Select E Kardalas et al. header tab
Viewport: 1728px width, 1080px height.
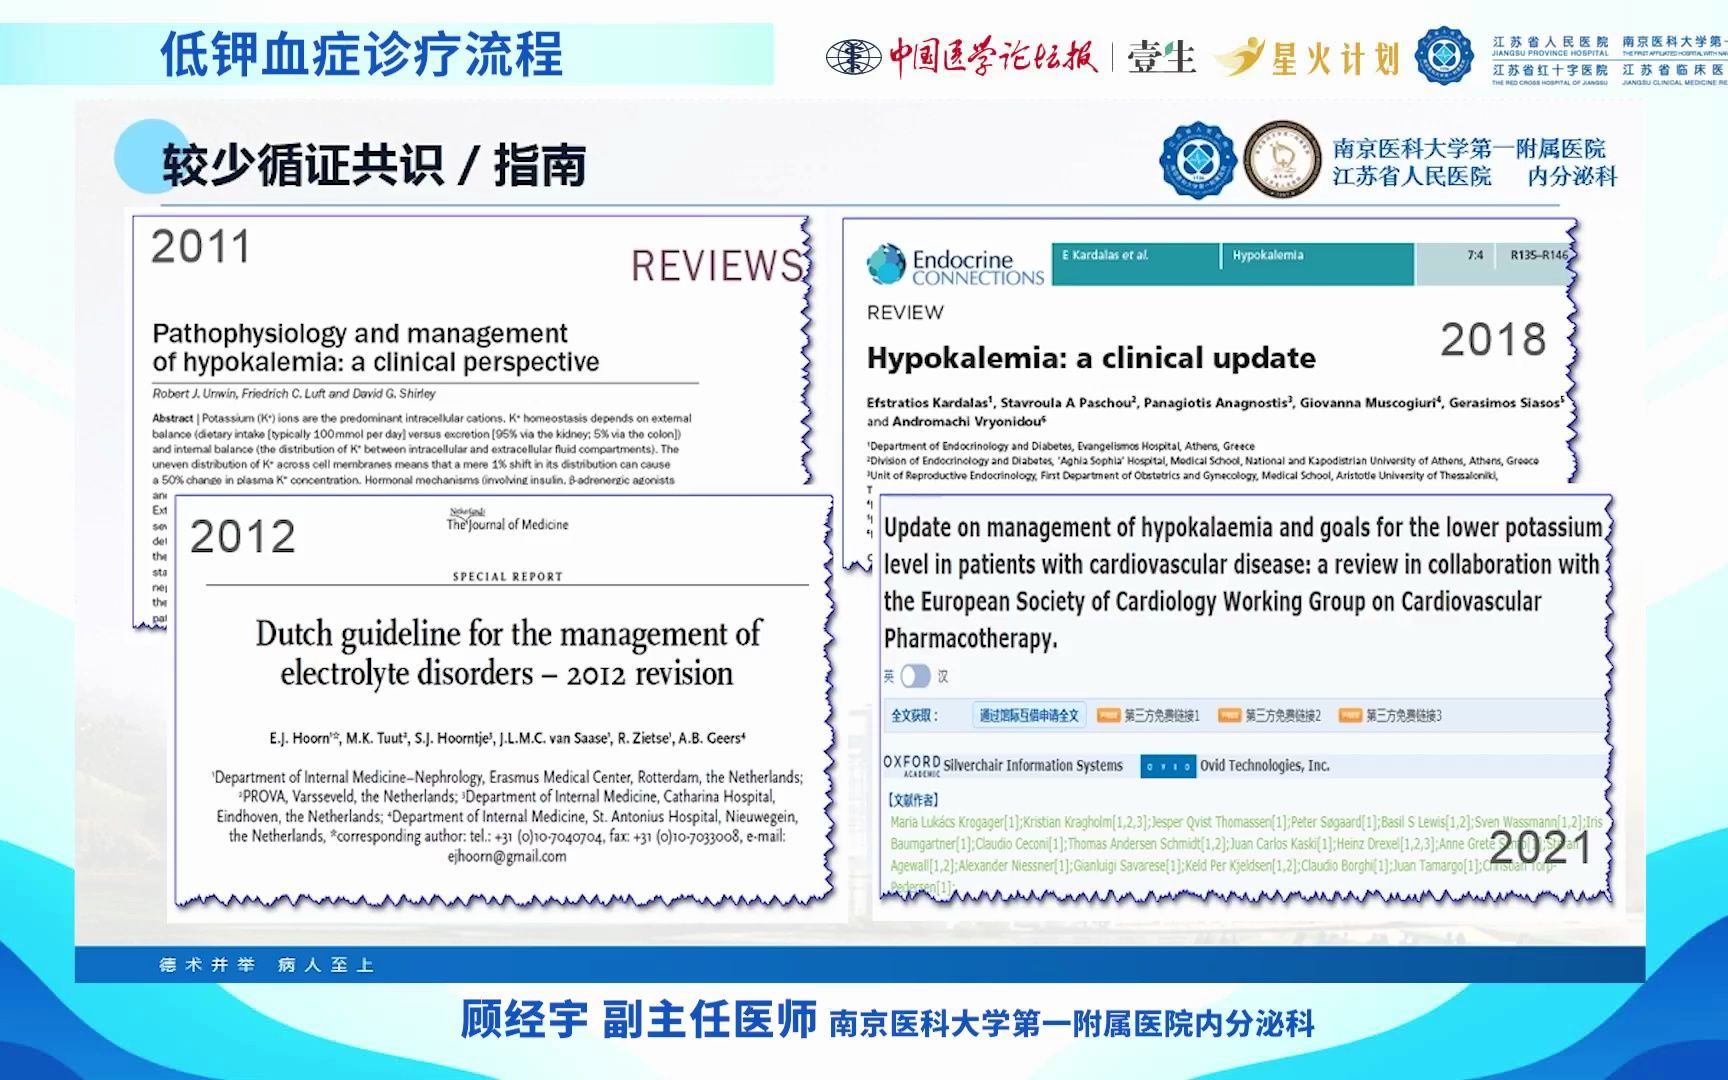1105,255
